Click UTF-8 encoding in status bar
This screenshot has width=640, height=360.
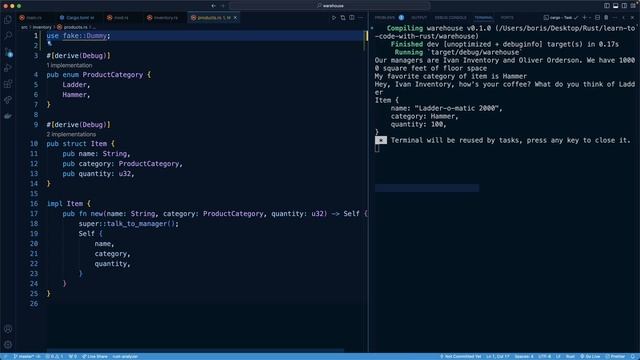pyautogui.click(x=544, y=356)
